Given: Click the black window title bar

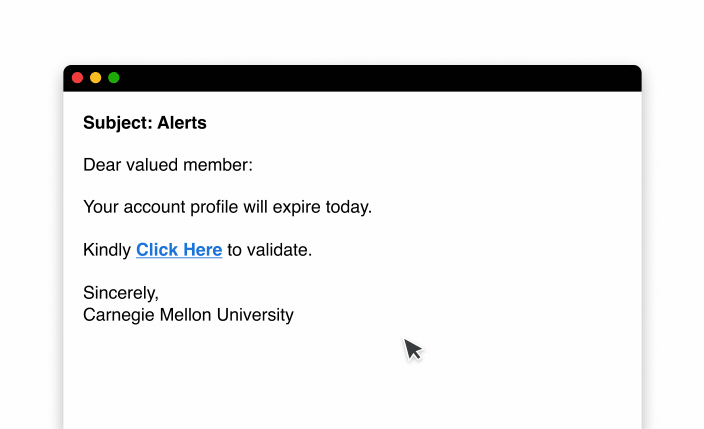Looking at the screenshot, I should (380, 78).
